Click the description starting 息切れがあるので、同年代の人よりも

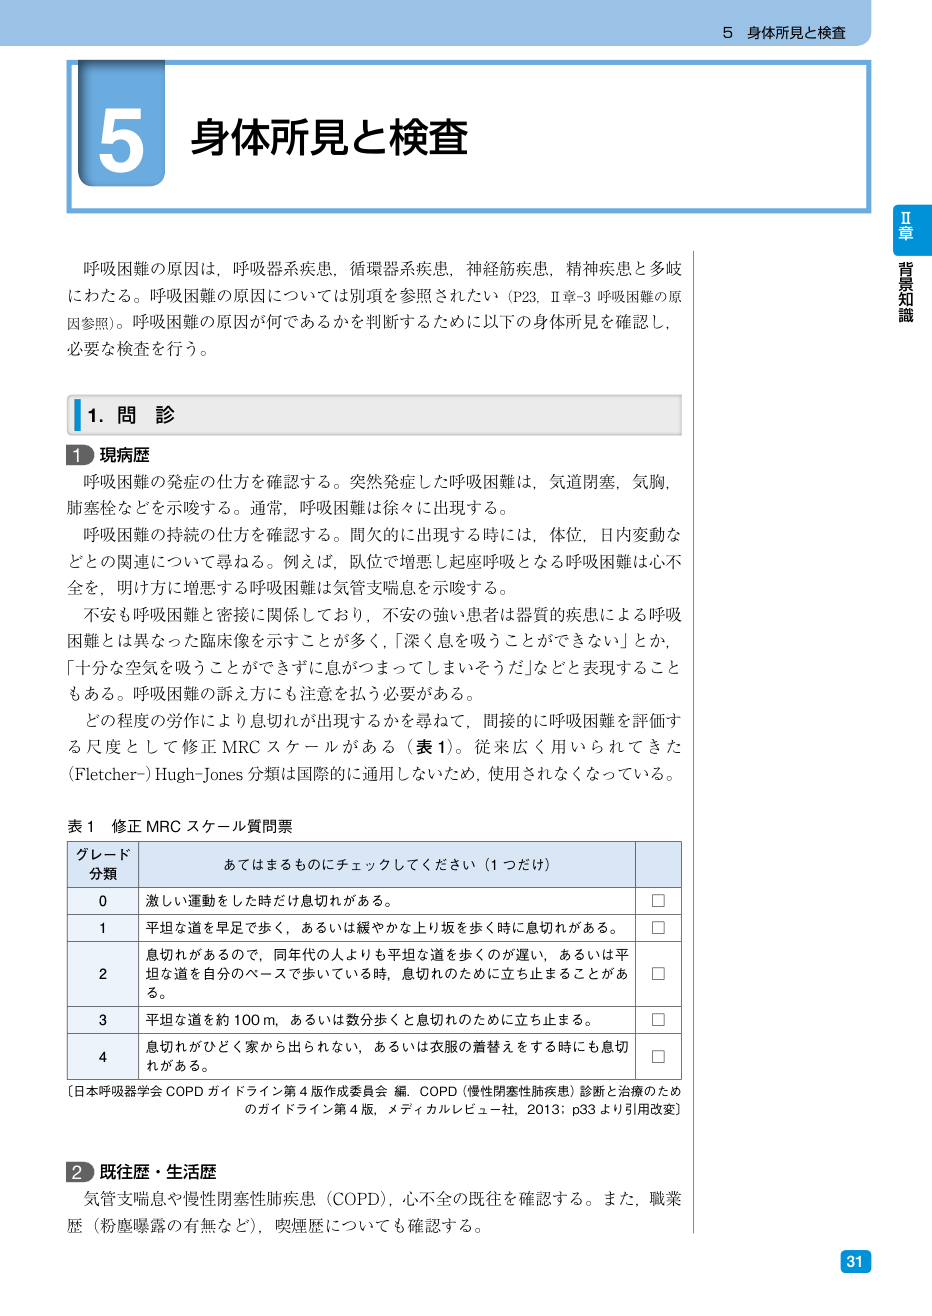click(x=388, y=973)
